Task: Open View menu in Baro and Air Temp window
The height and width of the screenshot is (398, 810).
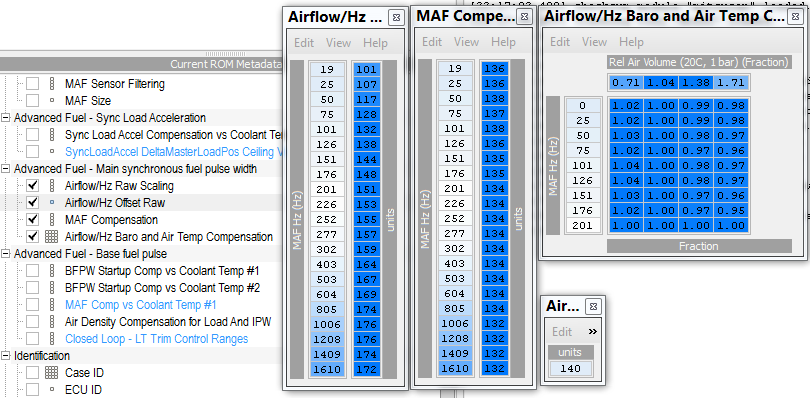Action: coord(595,42)
